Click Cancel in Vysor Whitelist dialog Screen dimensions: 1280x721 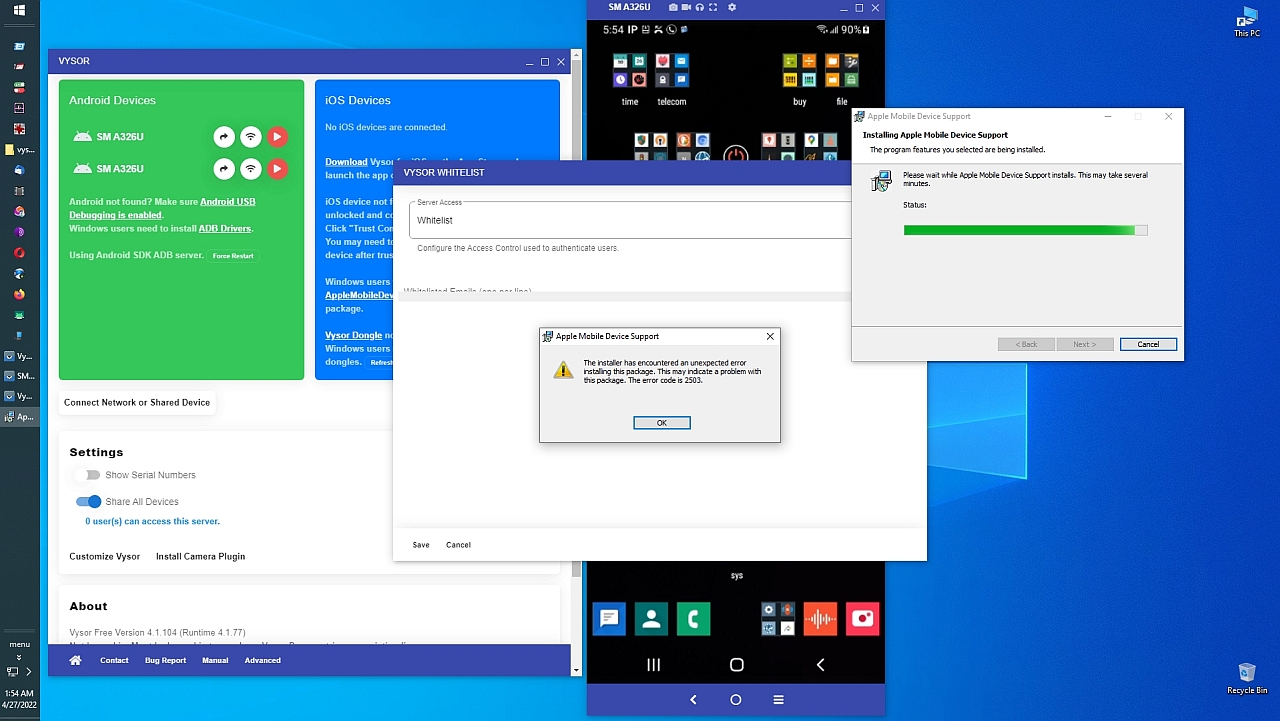(458, 545)
